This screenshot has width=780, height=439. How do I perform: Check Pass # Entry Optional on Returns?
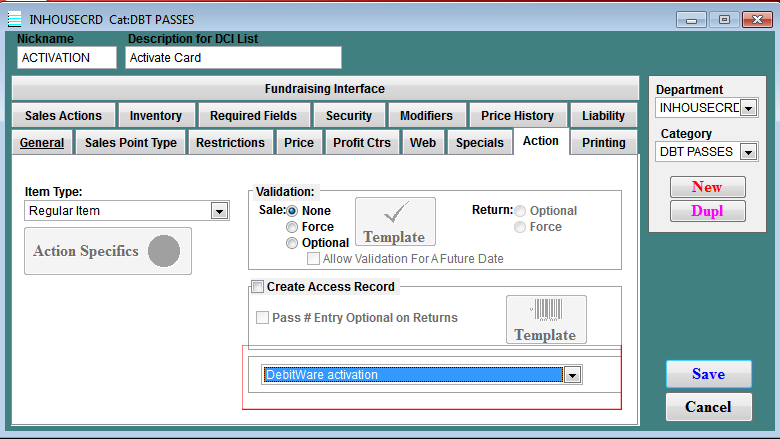(x=262, y=317)
